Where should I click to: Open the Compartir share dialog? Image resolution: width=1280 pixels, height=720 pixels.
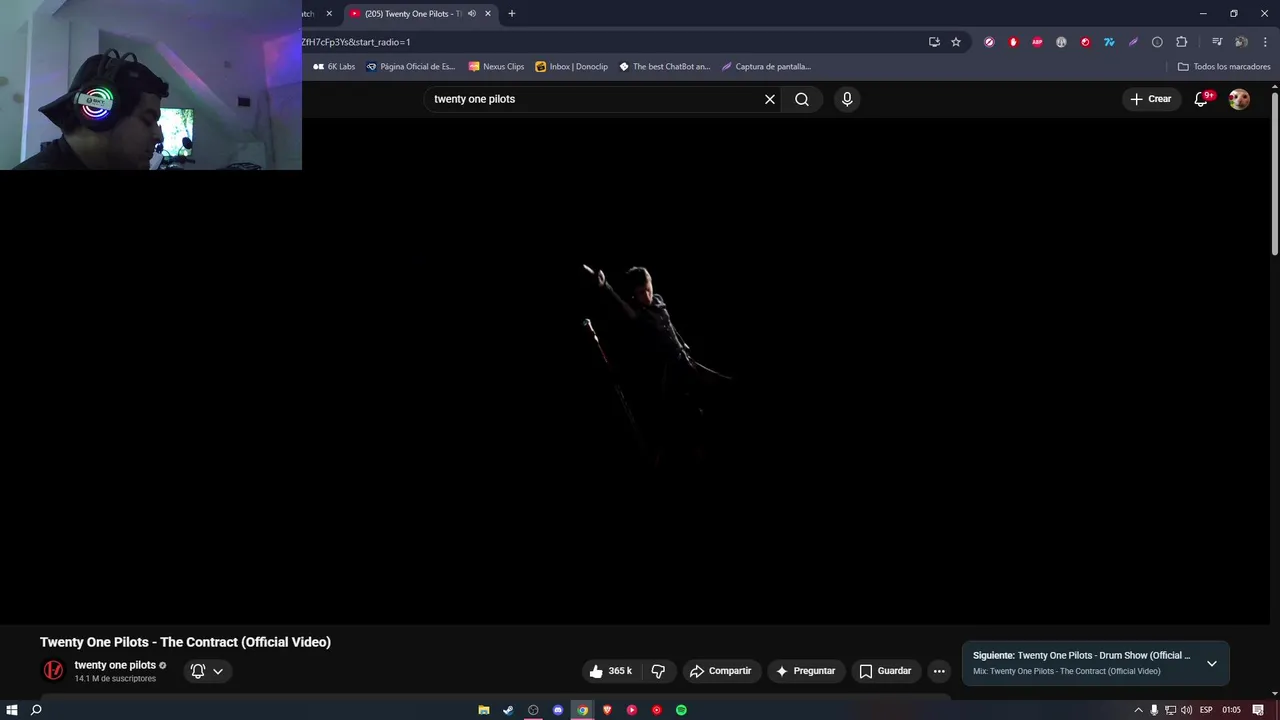(721, 671)
